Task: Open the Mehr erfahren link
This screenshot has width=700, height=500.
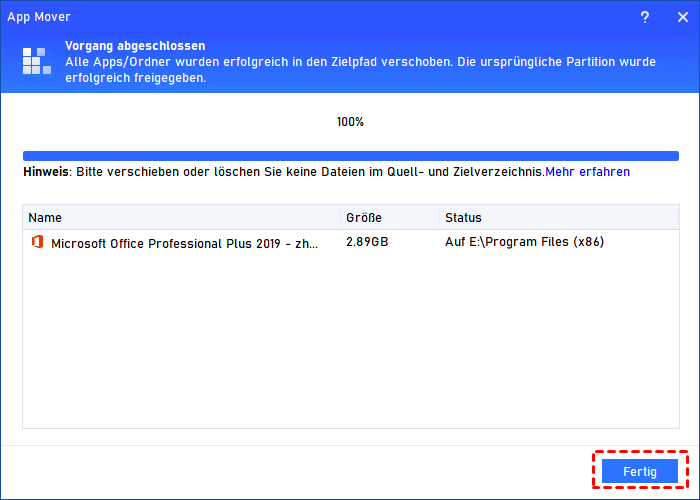Action: pos(587,172)
